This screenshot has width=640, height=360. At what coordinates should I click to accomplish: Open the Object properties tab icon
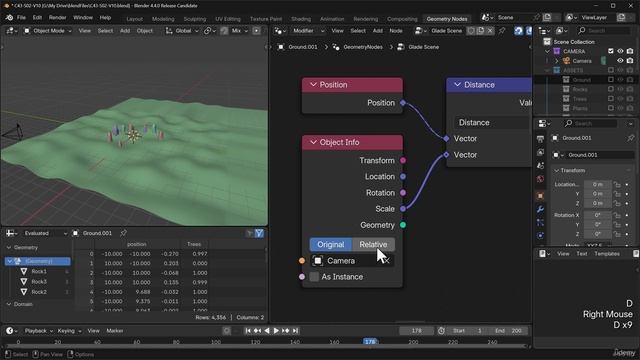540,196
